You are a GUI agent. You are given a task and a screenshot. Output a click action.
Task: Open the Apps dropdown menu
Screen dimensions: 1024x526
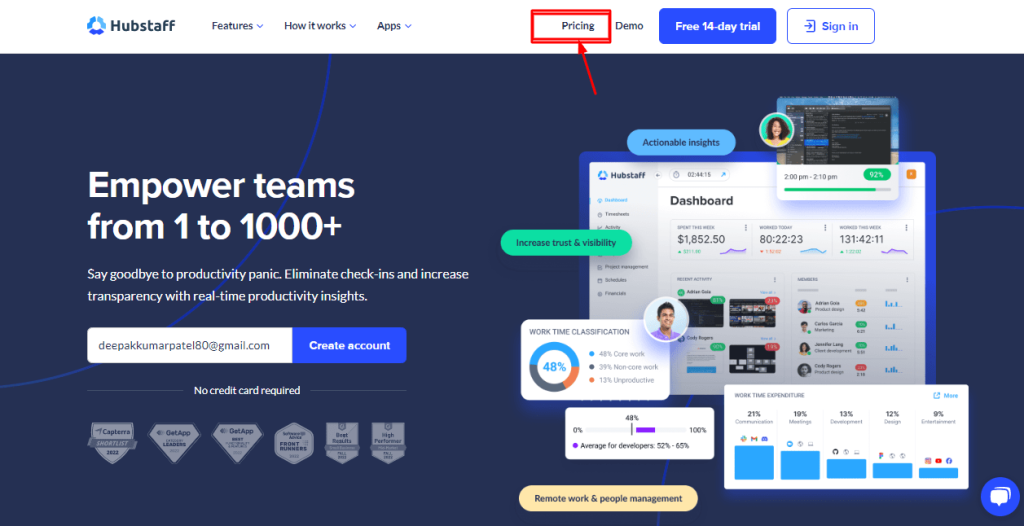(x=394, y=26)
